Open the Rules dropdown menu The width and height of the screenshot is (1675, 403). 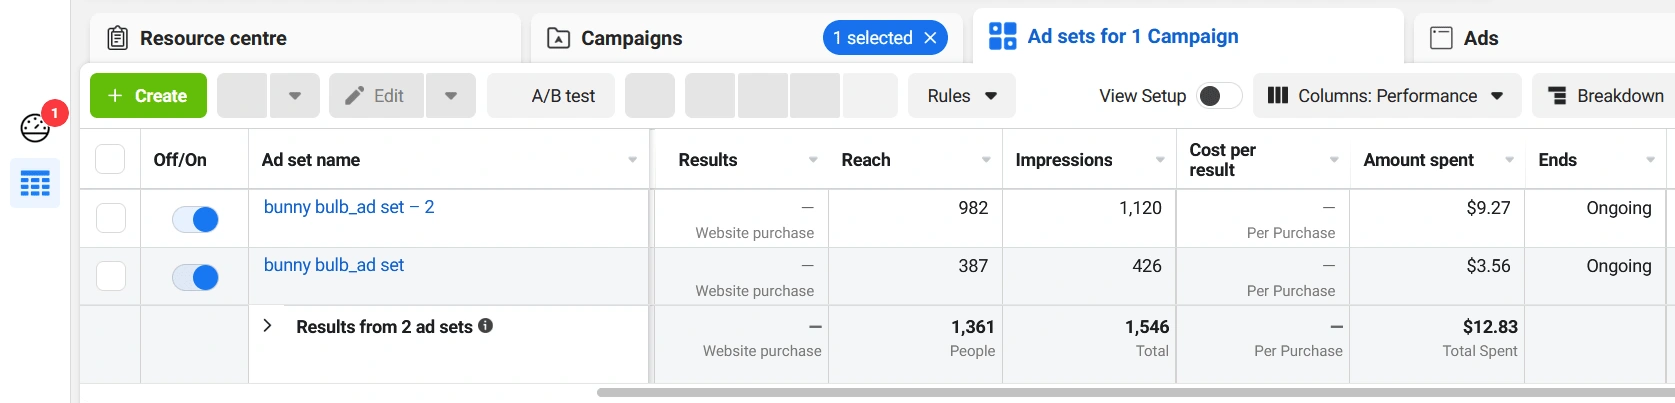[x=961, y=96]
